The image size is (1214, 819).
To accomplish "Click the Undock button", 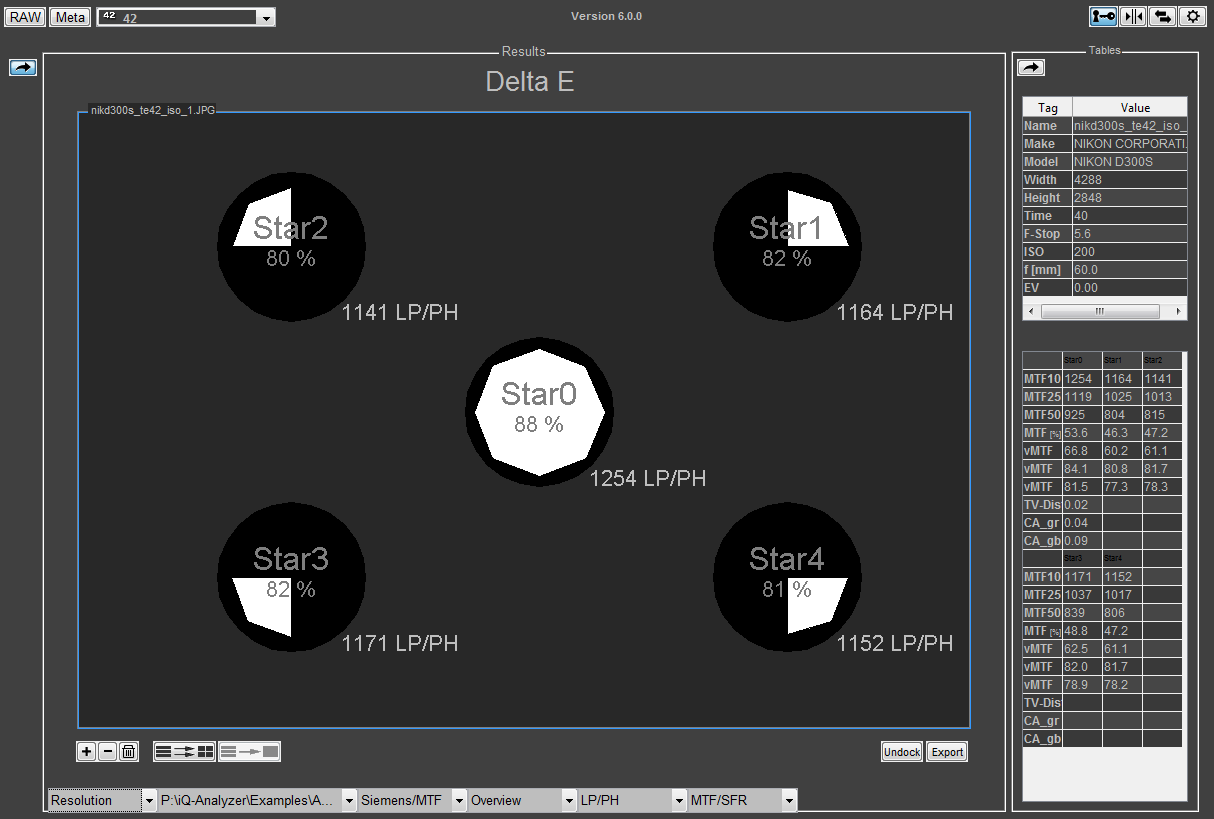I will pos(902,752).
